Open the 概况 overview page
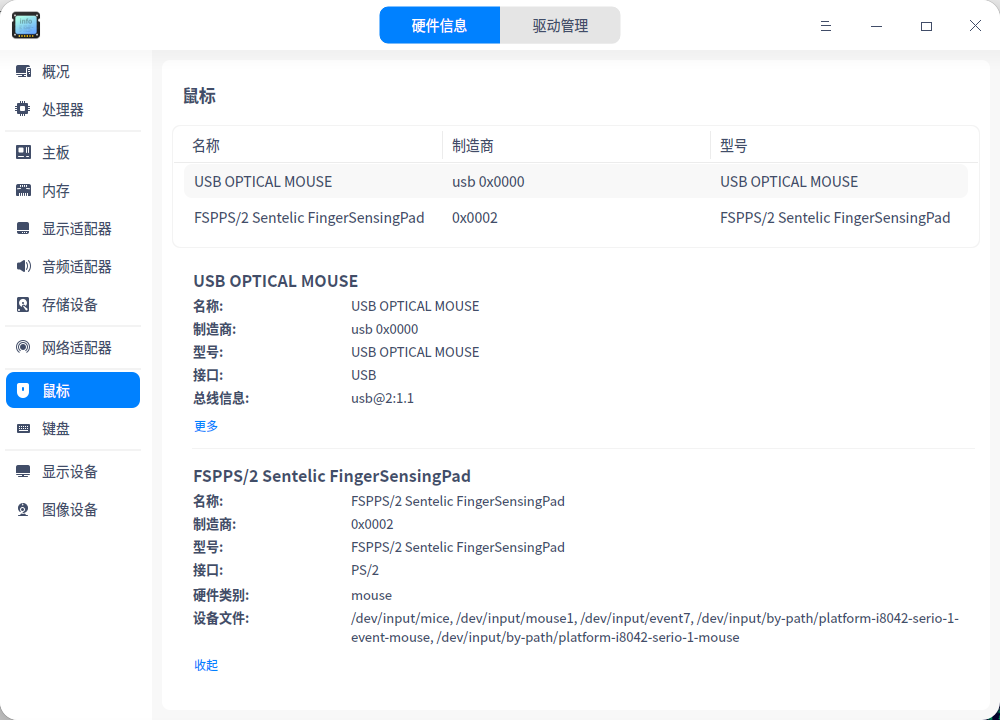This screenshot has width=1000, height=720. click(55, 71)
